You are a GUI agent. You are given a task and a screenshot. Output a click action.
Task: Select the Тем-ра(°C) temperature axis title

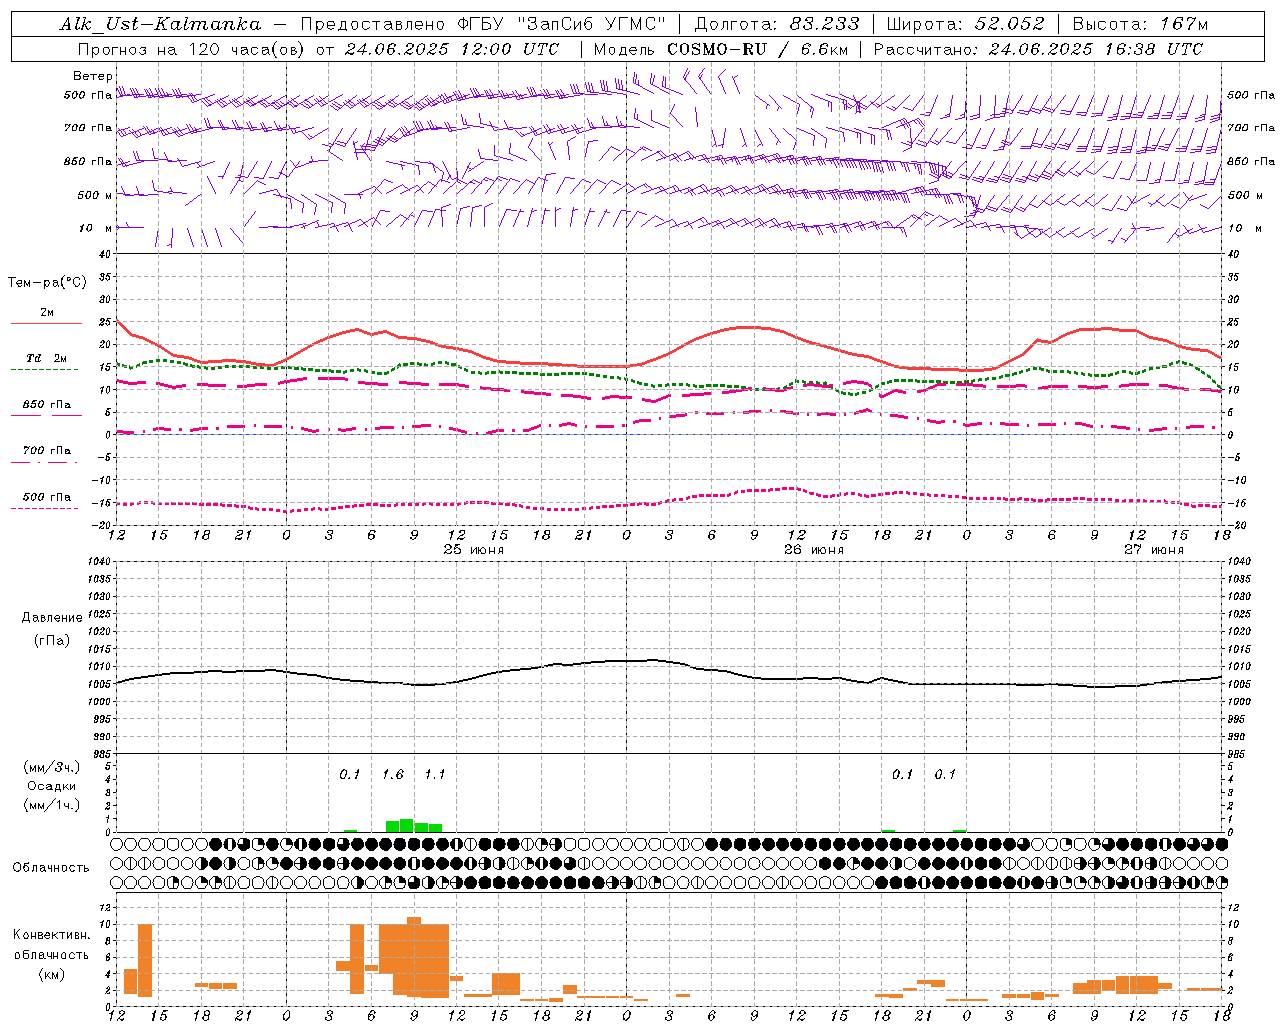(47, 283)
